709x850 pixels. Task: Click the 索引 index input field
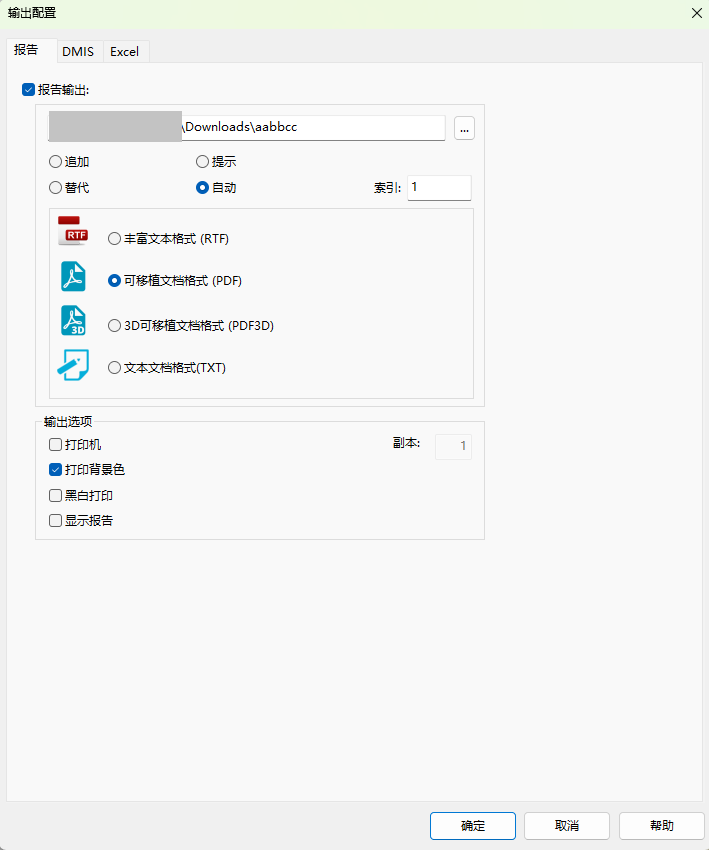coord(439,188)
